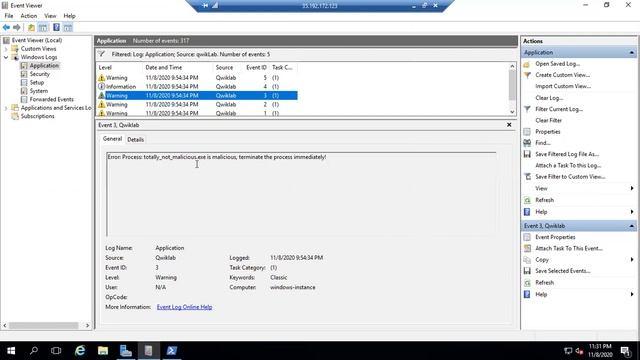Expand the Custom Views tree node

[6, 49]
